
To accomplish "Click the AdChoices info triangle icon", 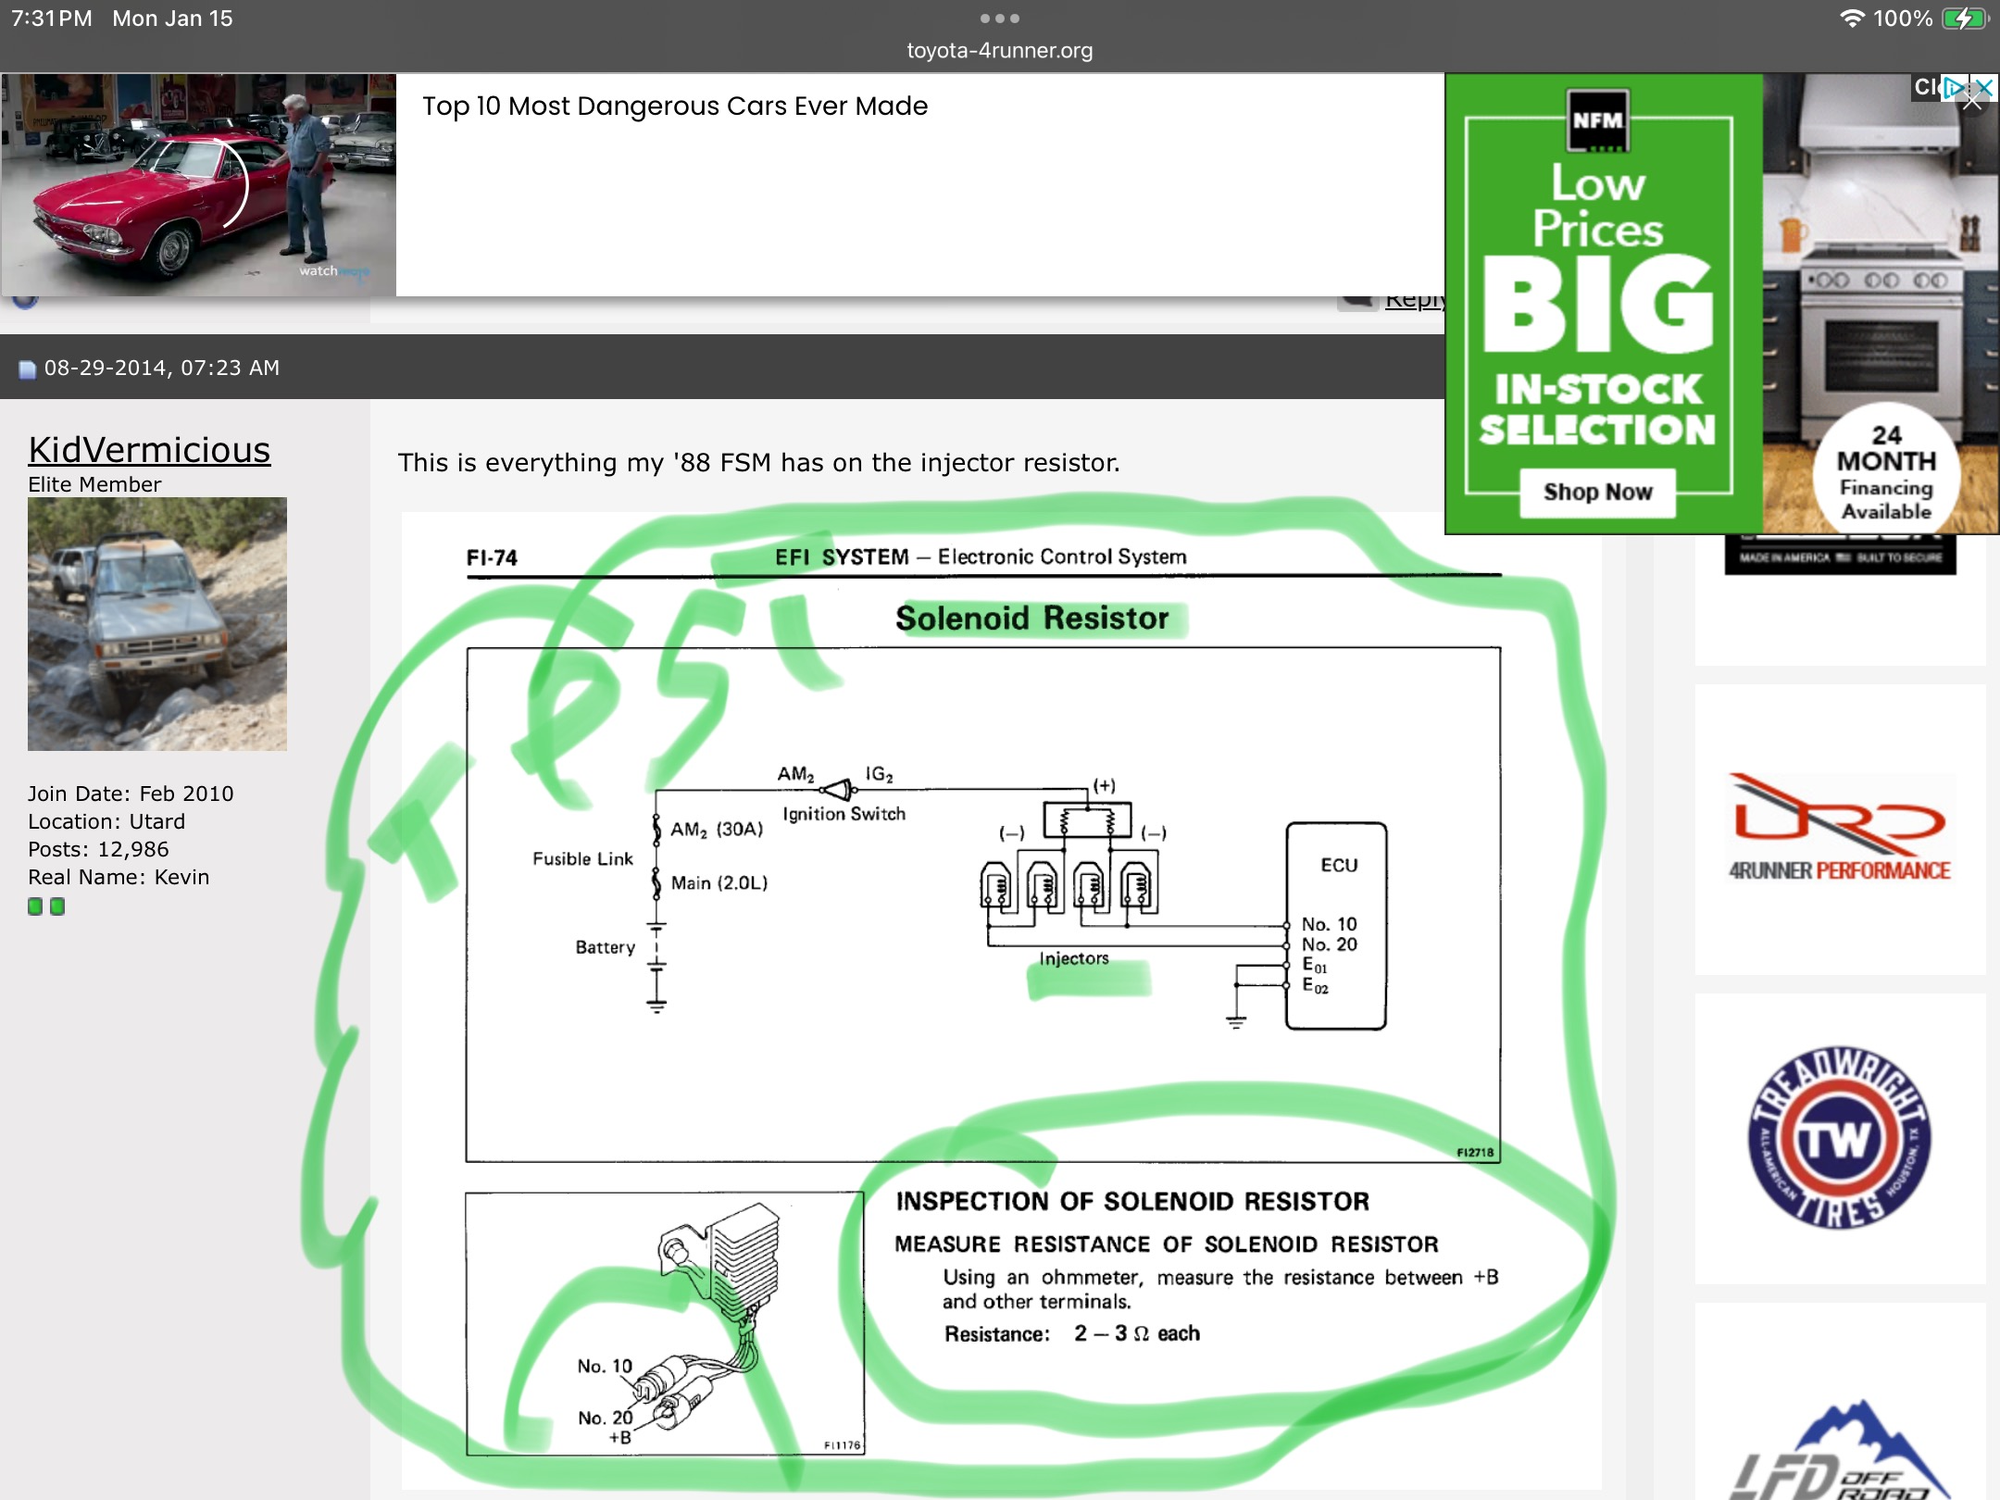I will 1952,87.
